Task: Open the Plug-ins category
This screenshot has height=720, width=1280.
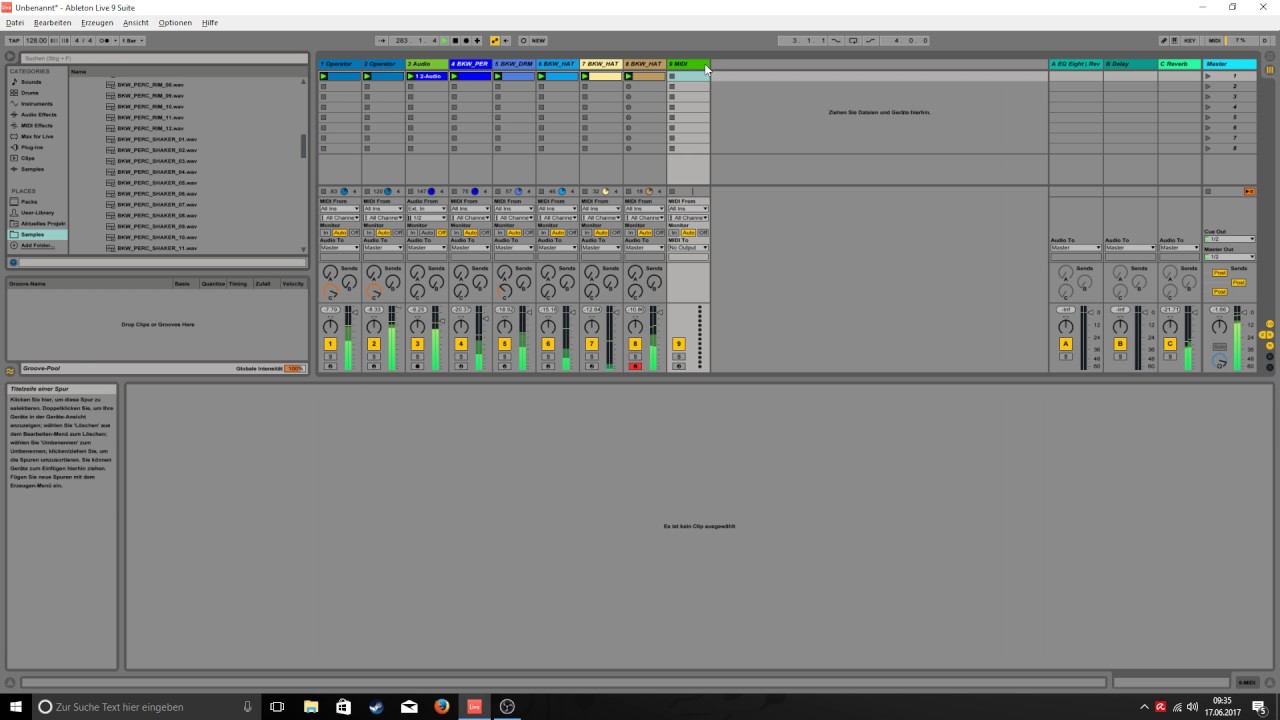Action: 31,147
